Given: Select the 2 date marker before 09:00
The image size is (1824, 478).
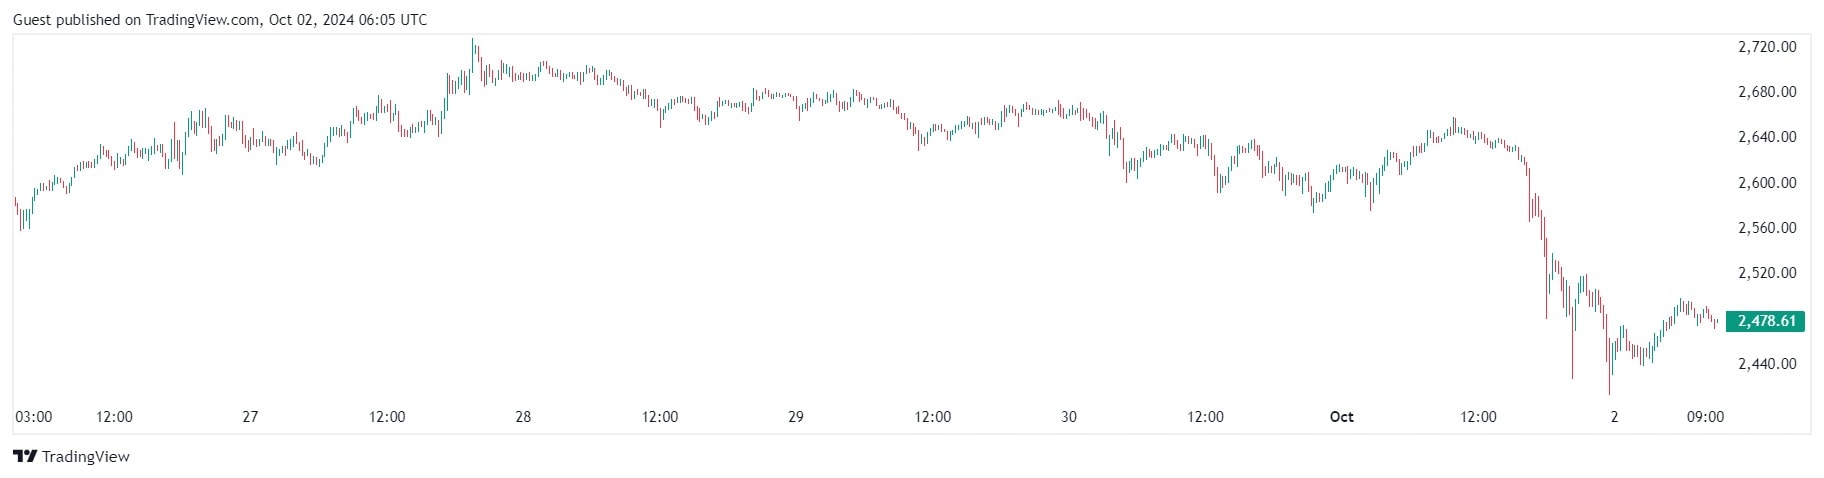Looking at the screenshot, I should (x=1614, y=417).
